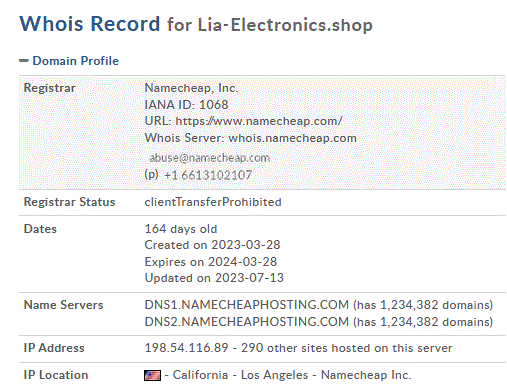Viewport: 507px width, 388px height.
Task: Click the abuse@namecheap.com email address
Action: 209,157
